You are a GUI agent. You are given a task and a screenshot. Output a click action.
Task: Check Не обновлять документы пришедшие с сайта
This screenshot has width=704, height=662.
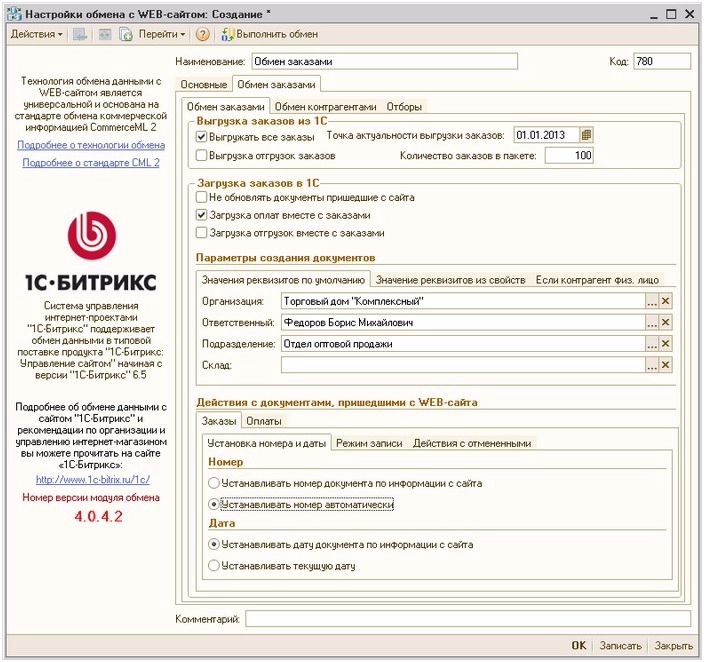click(202, 198)
